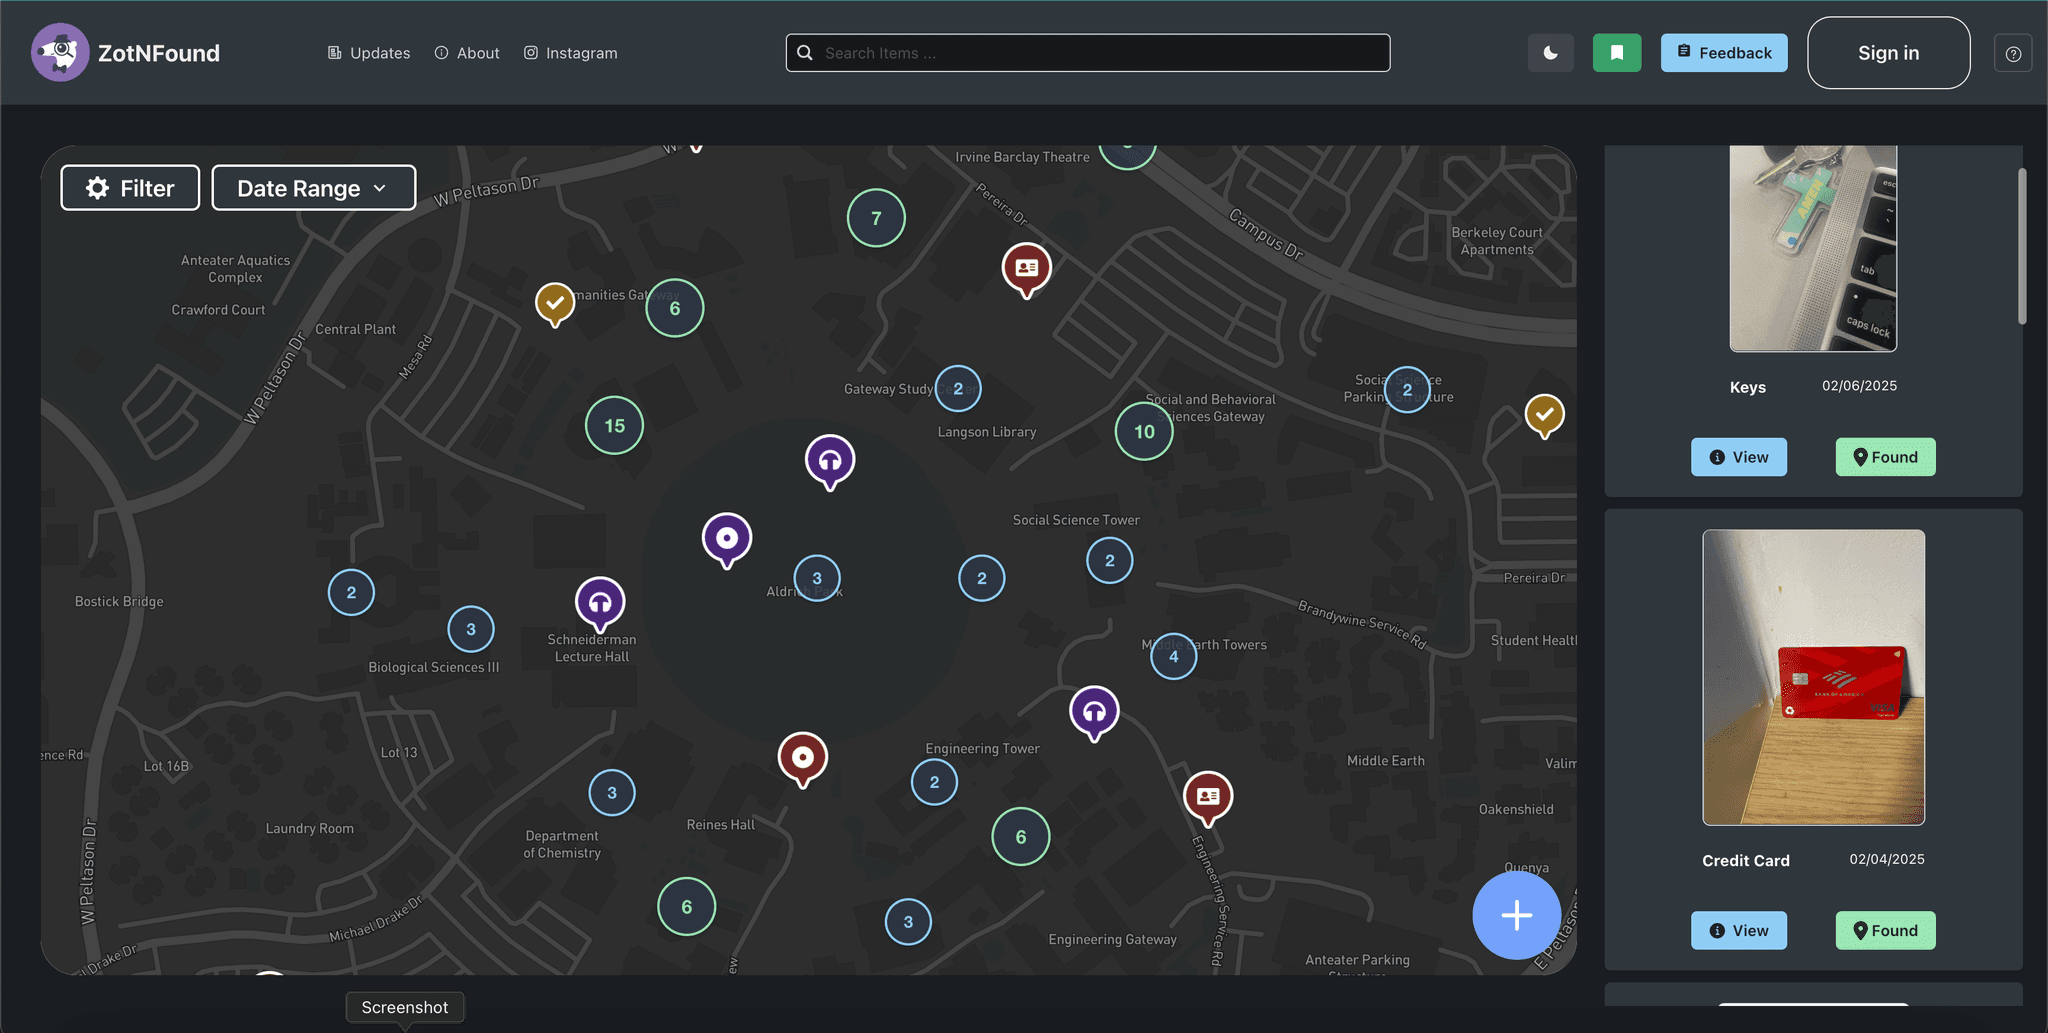2048x1033 pixels.
Task: Click the Credit Card item title
Action: pos(1746,860)
